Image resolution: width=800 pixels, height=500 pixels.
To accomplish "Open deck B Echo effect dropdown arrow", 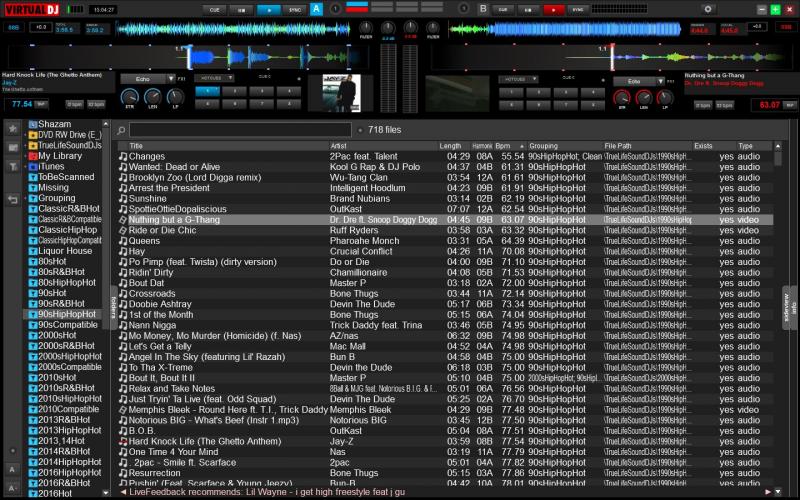I will [x=660, y=81].
